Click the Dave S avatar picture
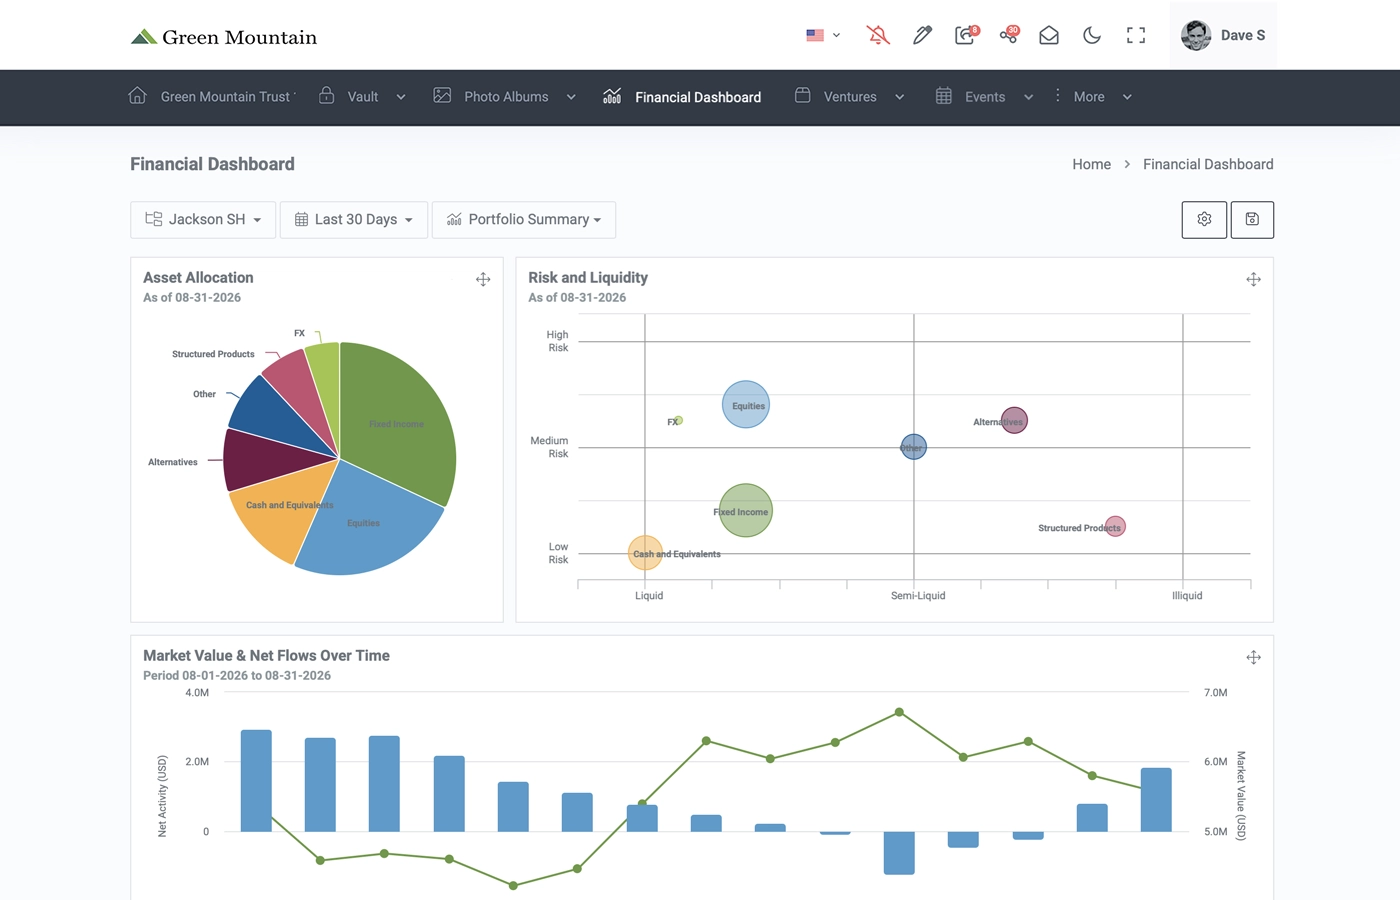 pyautogui.click(x=1196, y=35)
